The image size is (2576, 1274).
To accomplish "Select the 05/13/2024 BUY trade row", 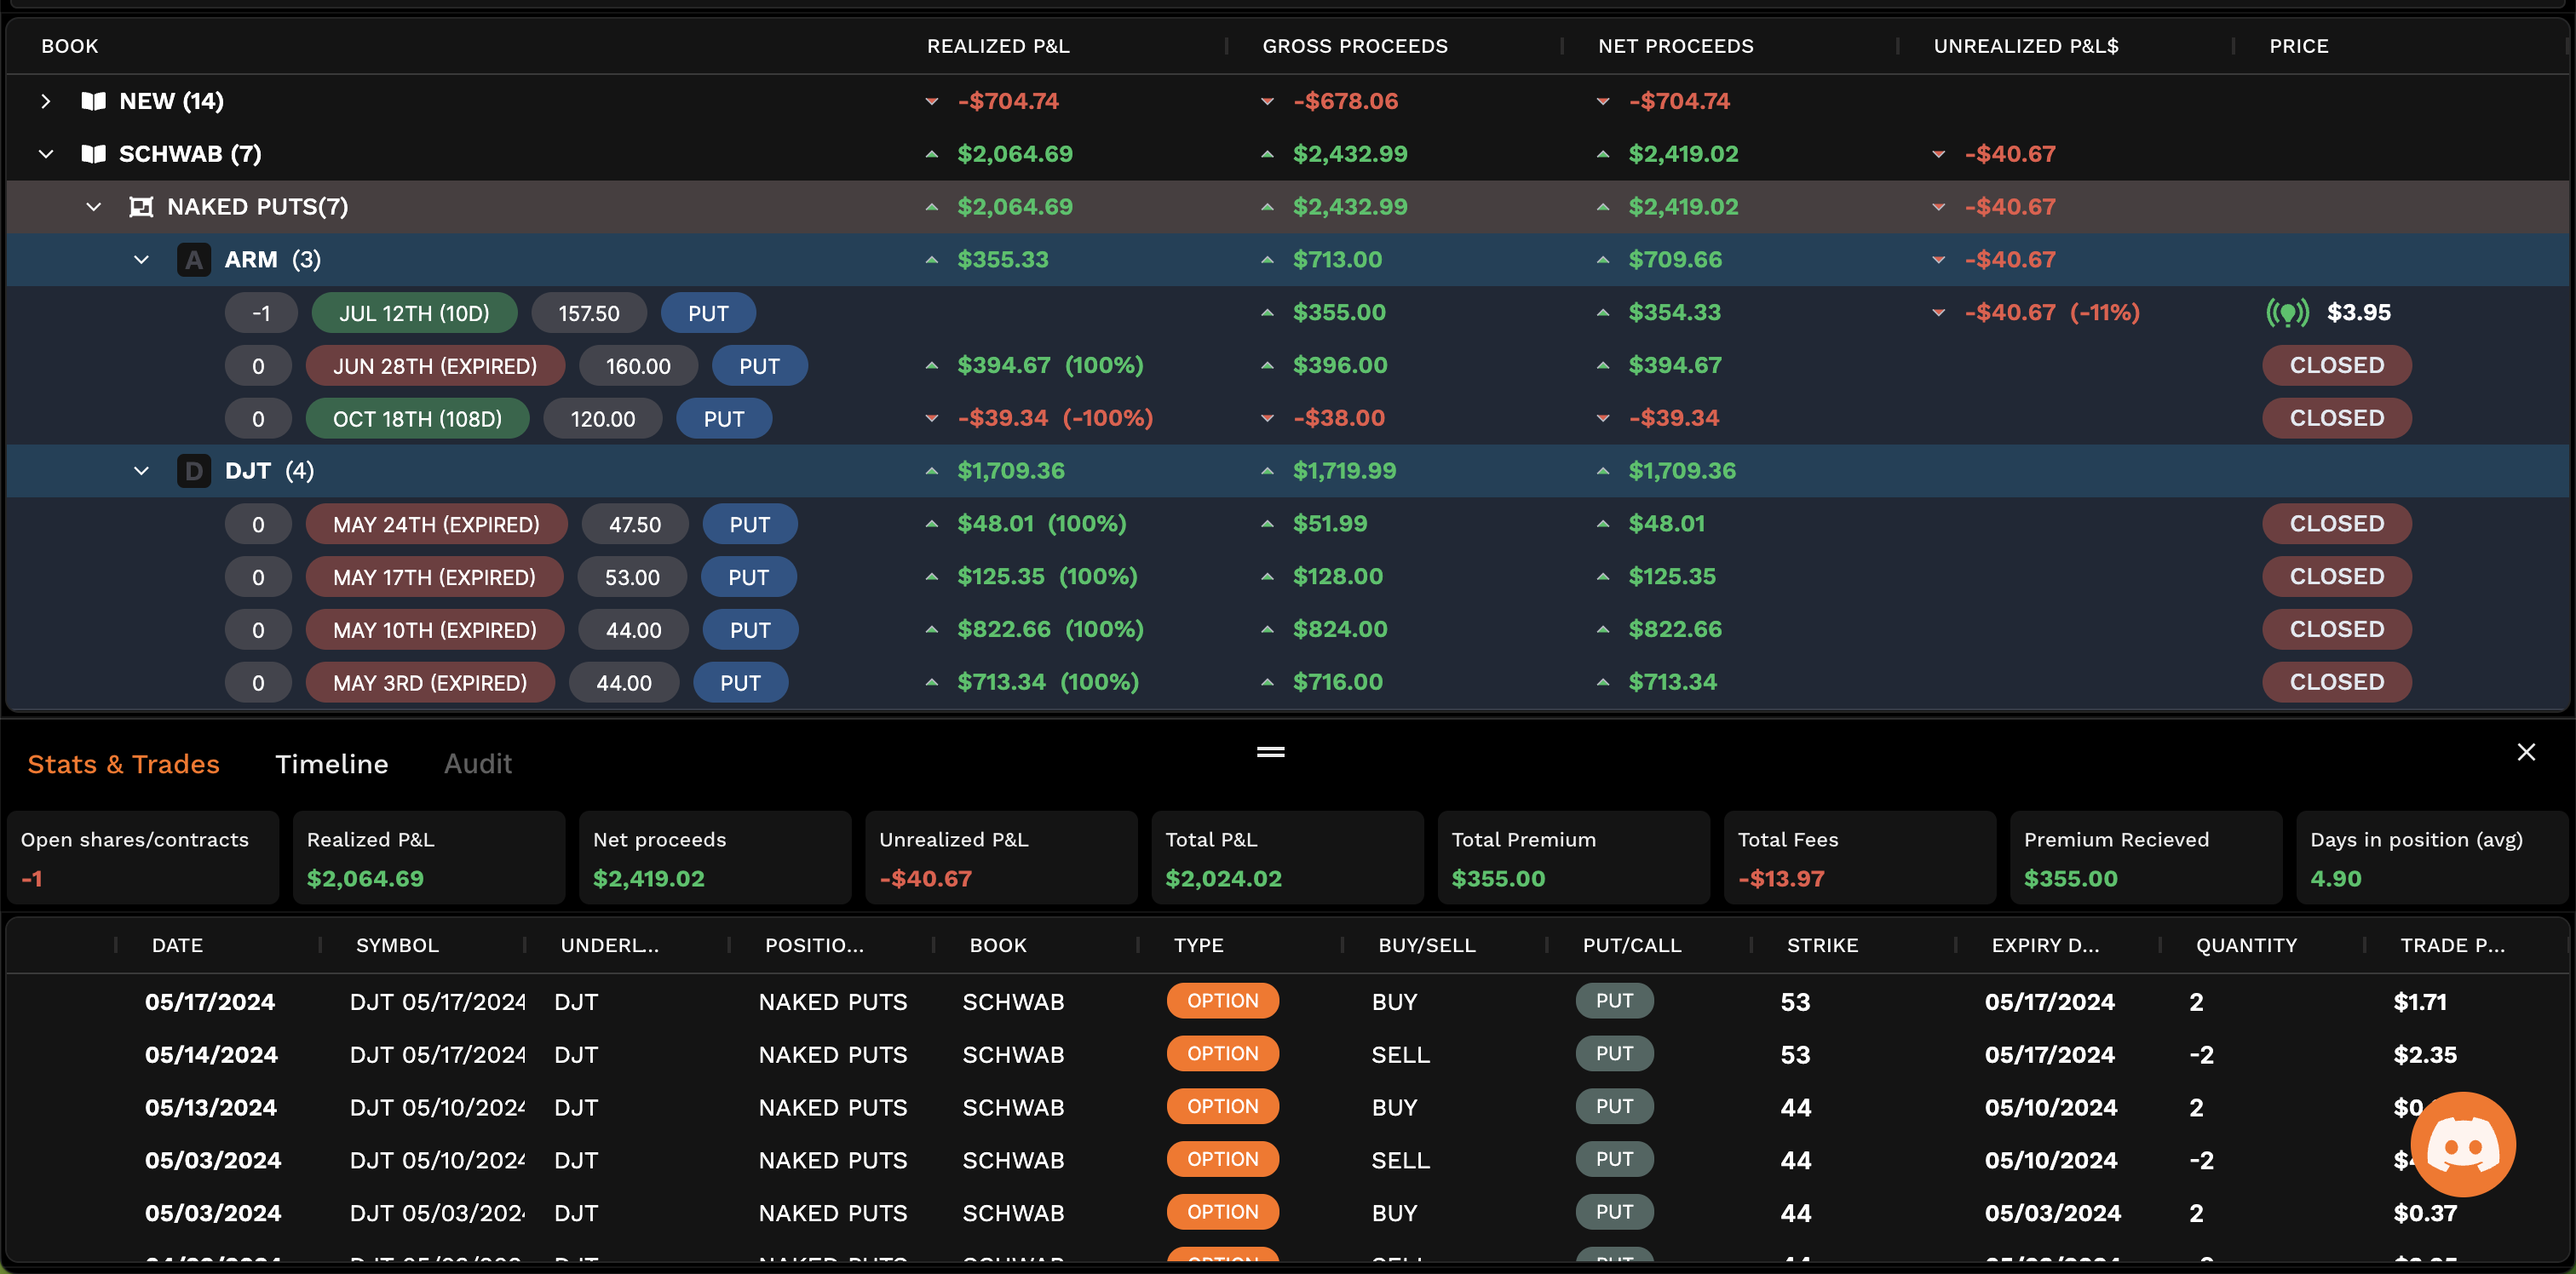I will tap(1287, 1107).
